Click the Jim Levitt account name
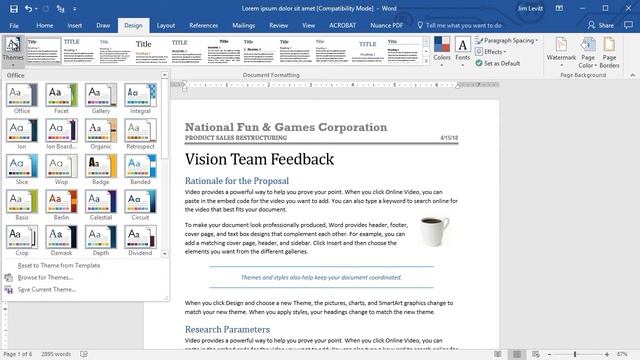Image resolution: width=640 pixels, height=360 pixels. [530, 8]
